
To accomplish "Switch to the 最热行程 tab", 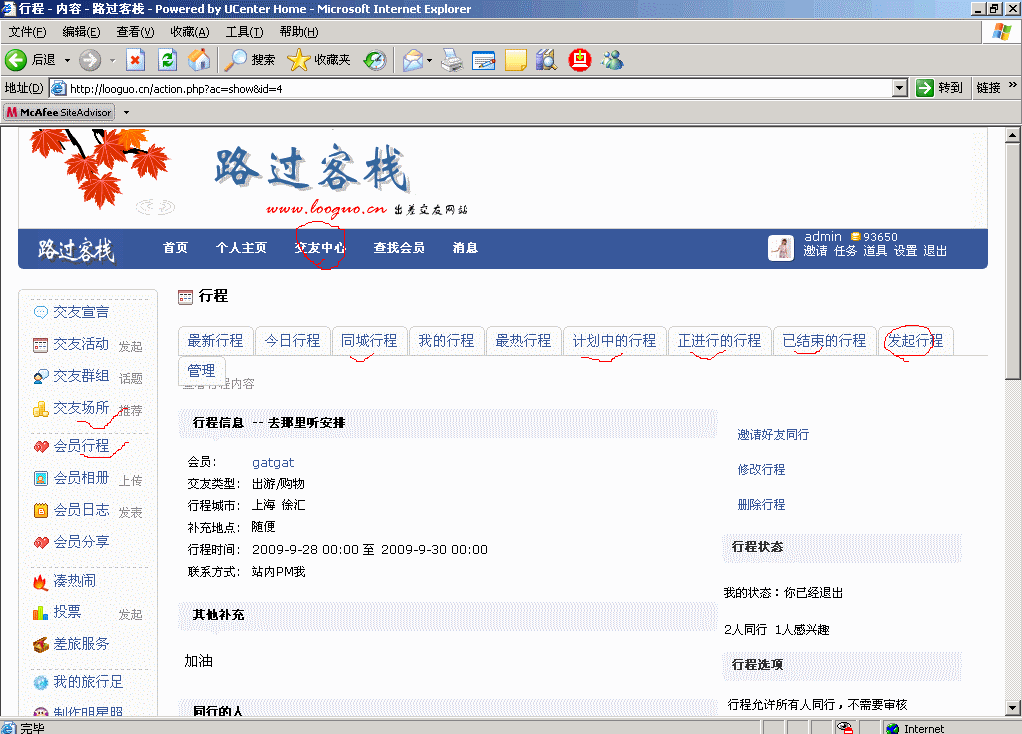I will click(523, 341).
